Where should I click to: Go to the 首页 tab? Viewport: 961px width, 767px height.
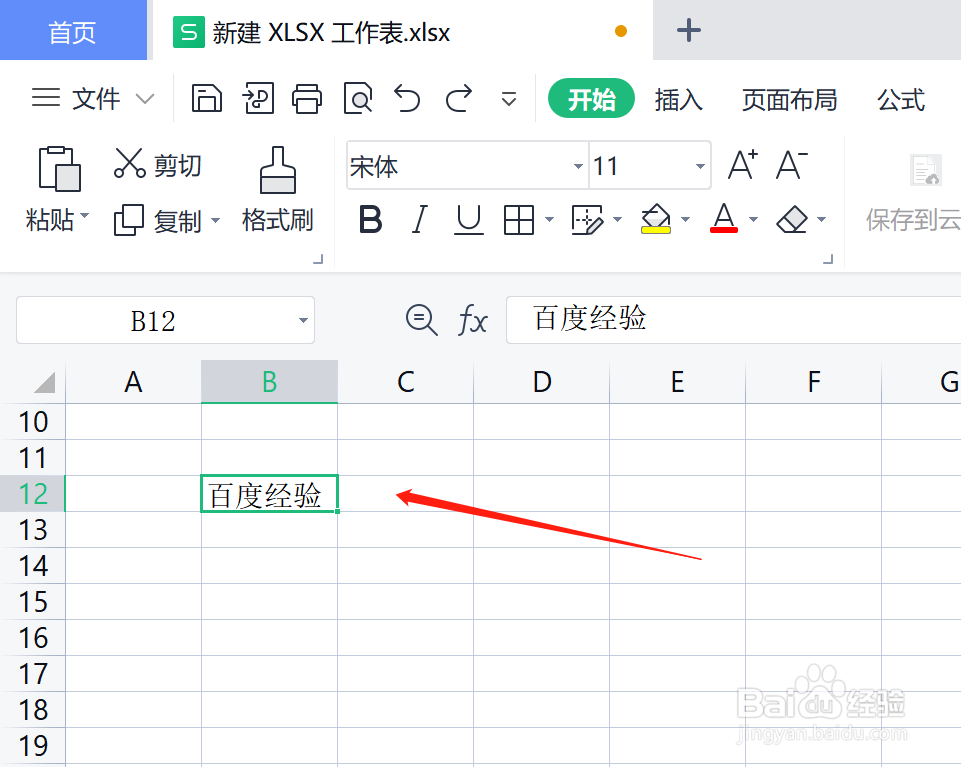tap(73, 31)
